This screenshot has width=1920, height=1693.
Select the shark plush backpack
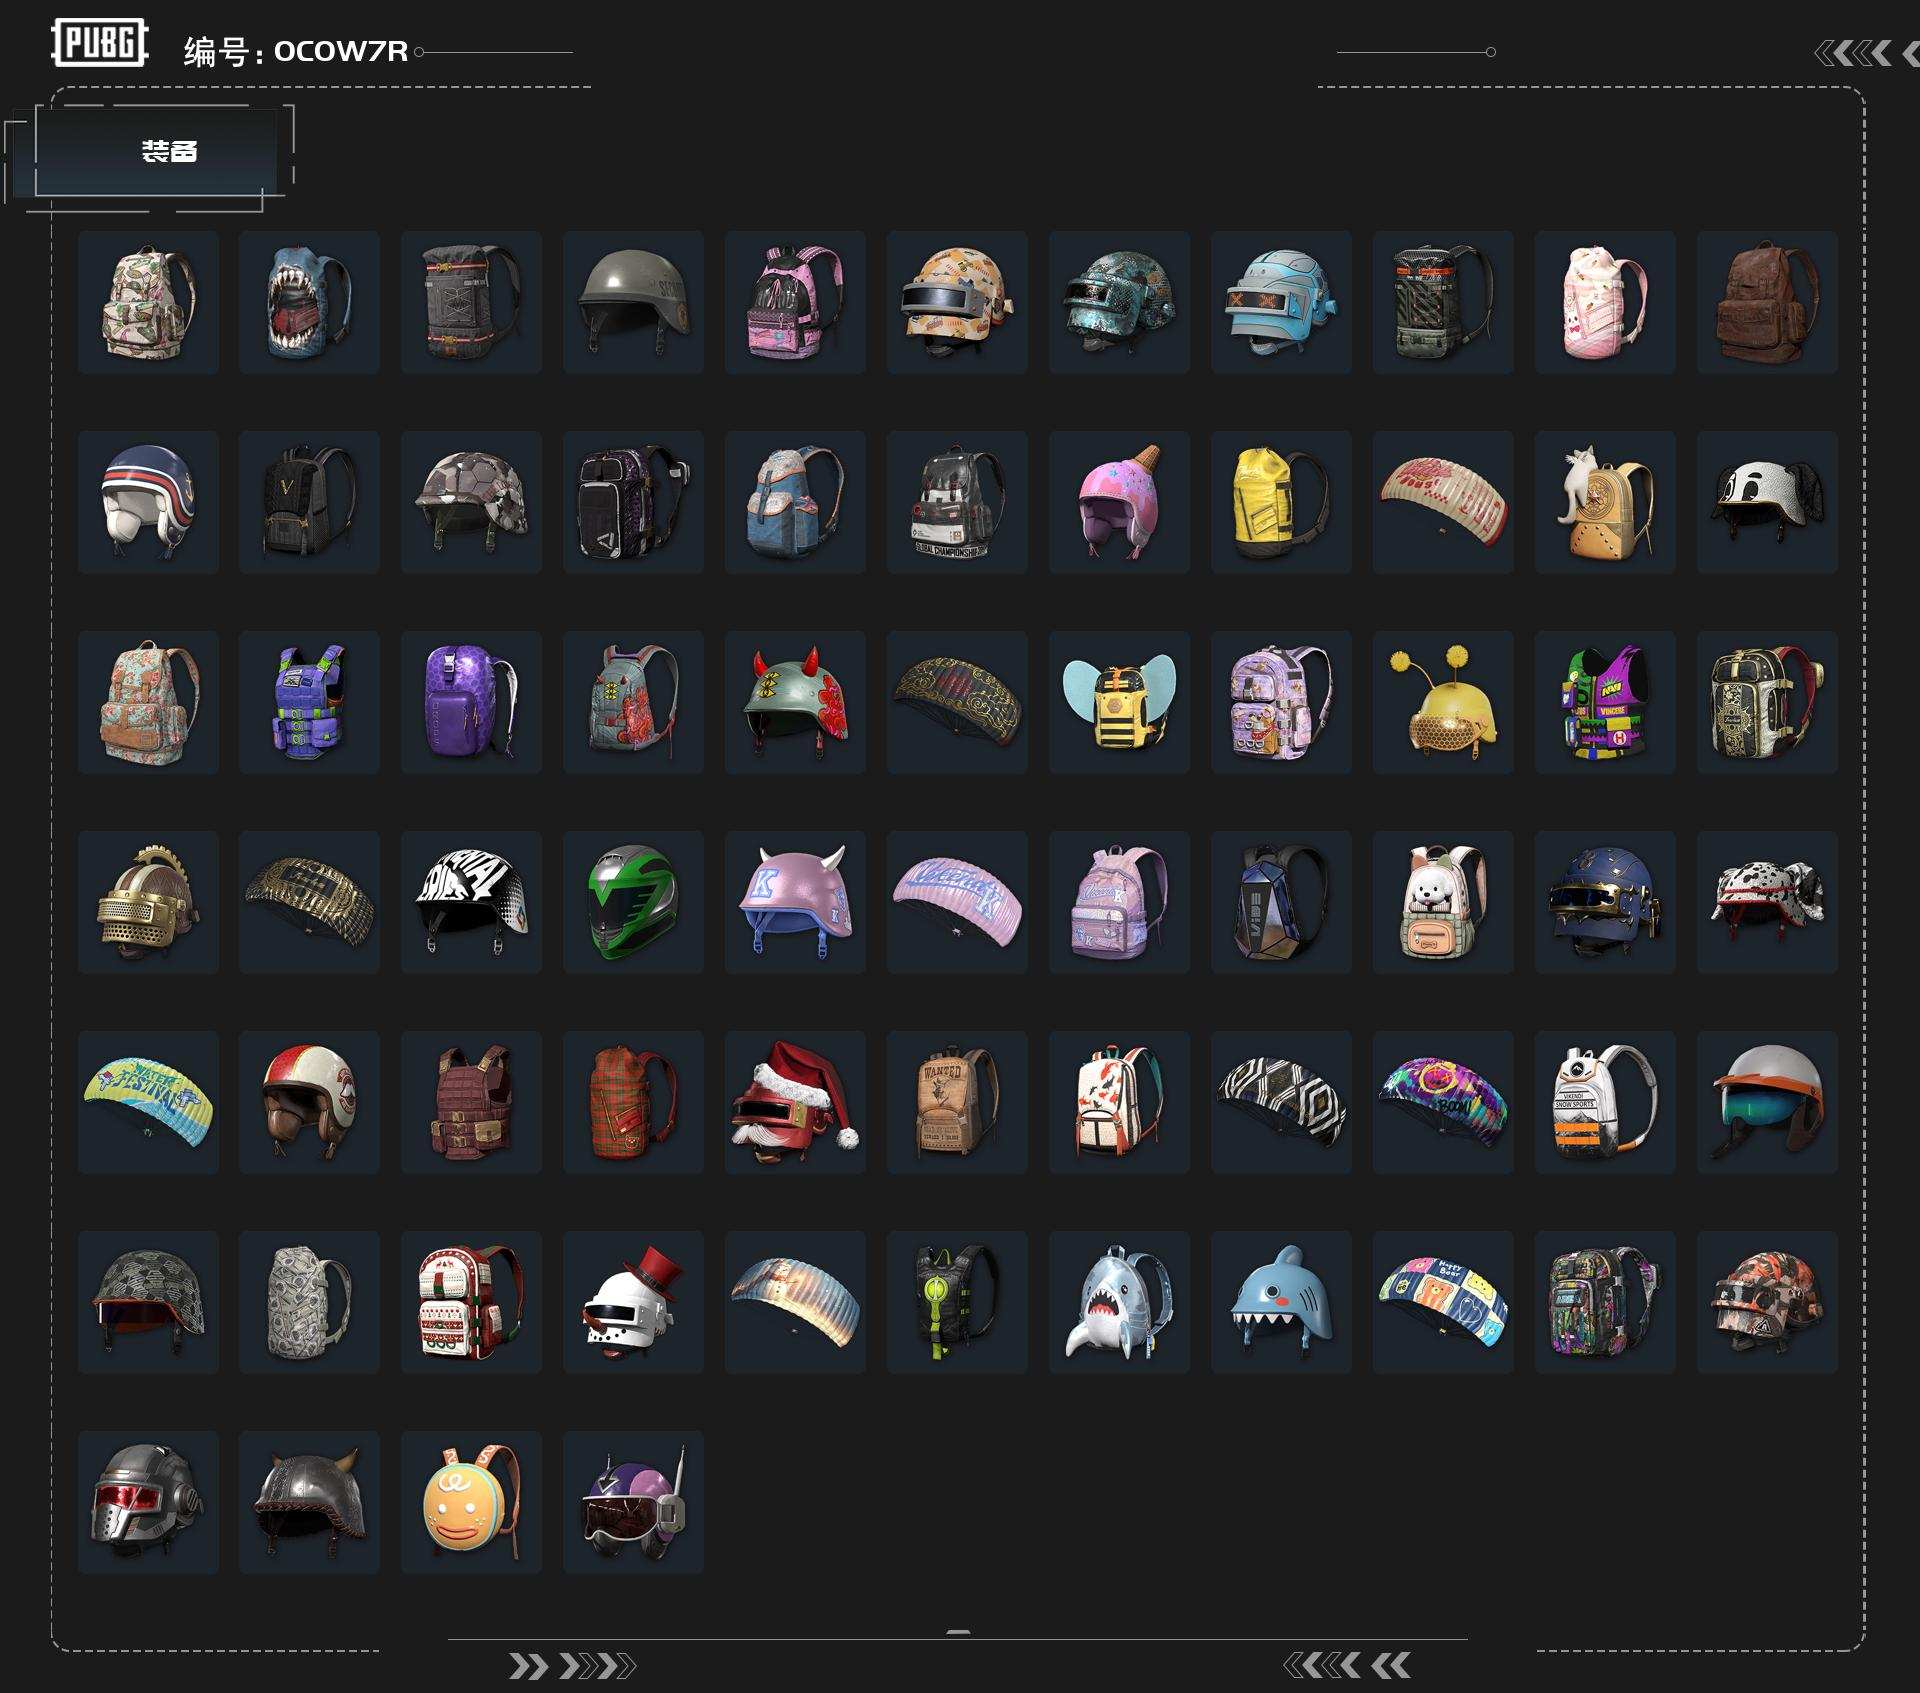coord(1119,1302)
